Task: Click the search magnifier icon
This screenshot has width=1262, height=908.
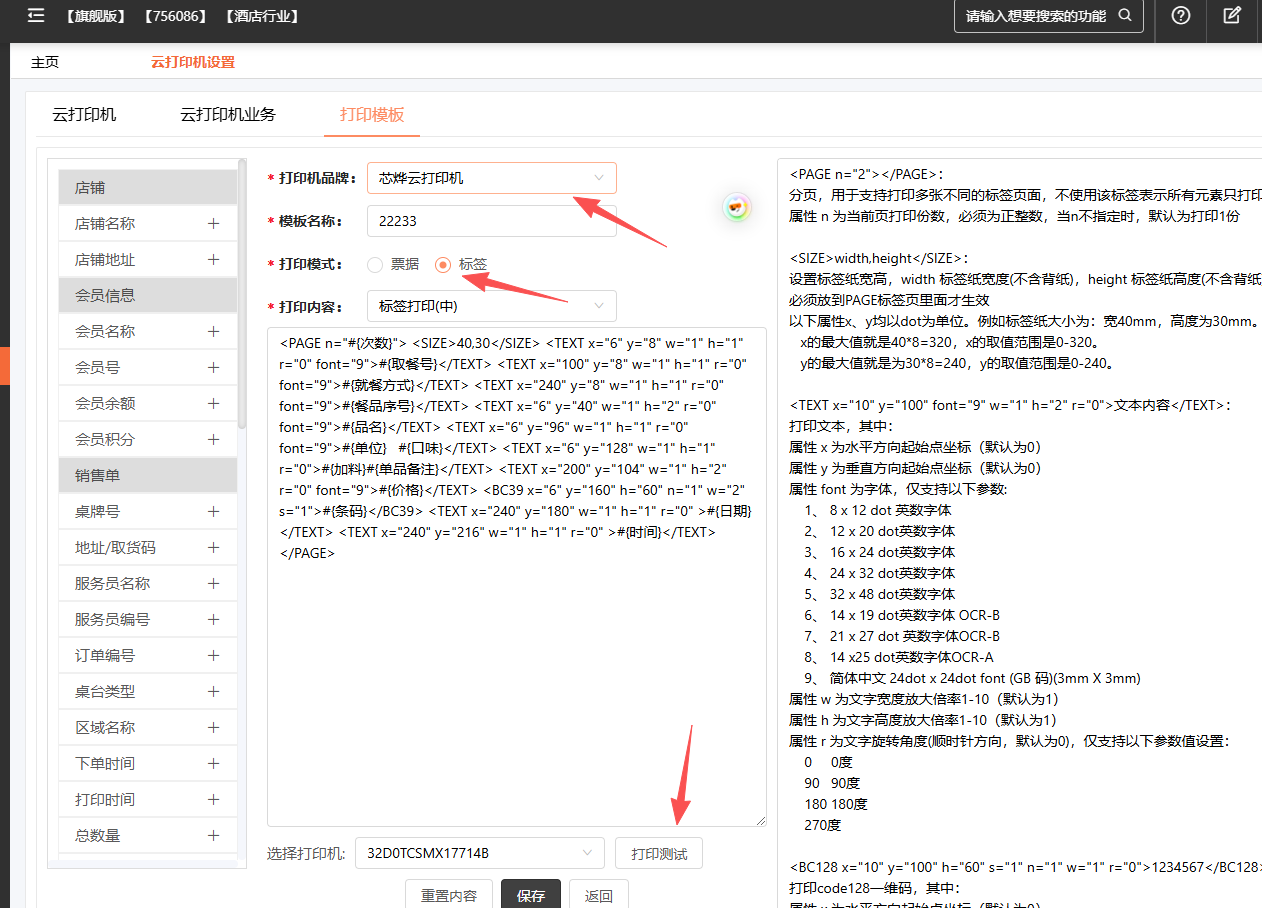Action: (x=1124, y=16)
